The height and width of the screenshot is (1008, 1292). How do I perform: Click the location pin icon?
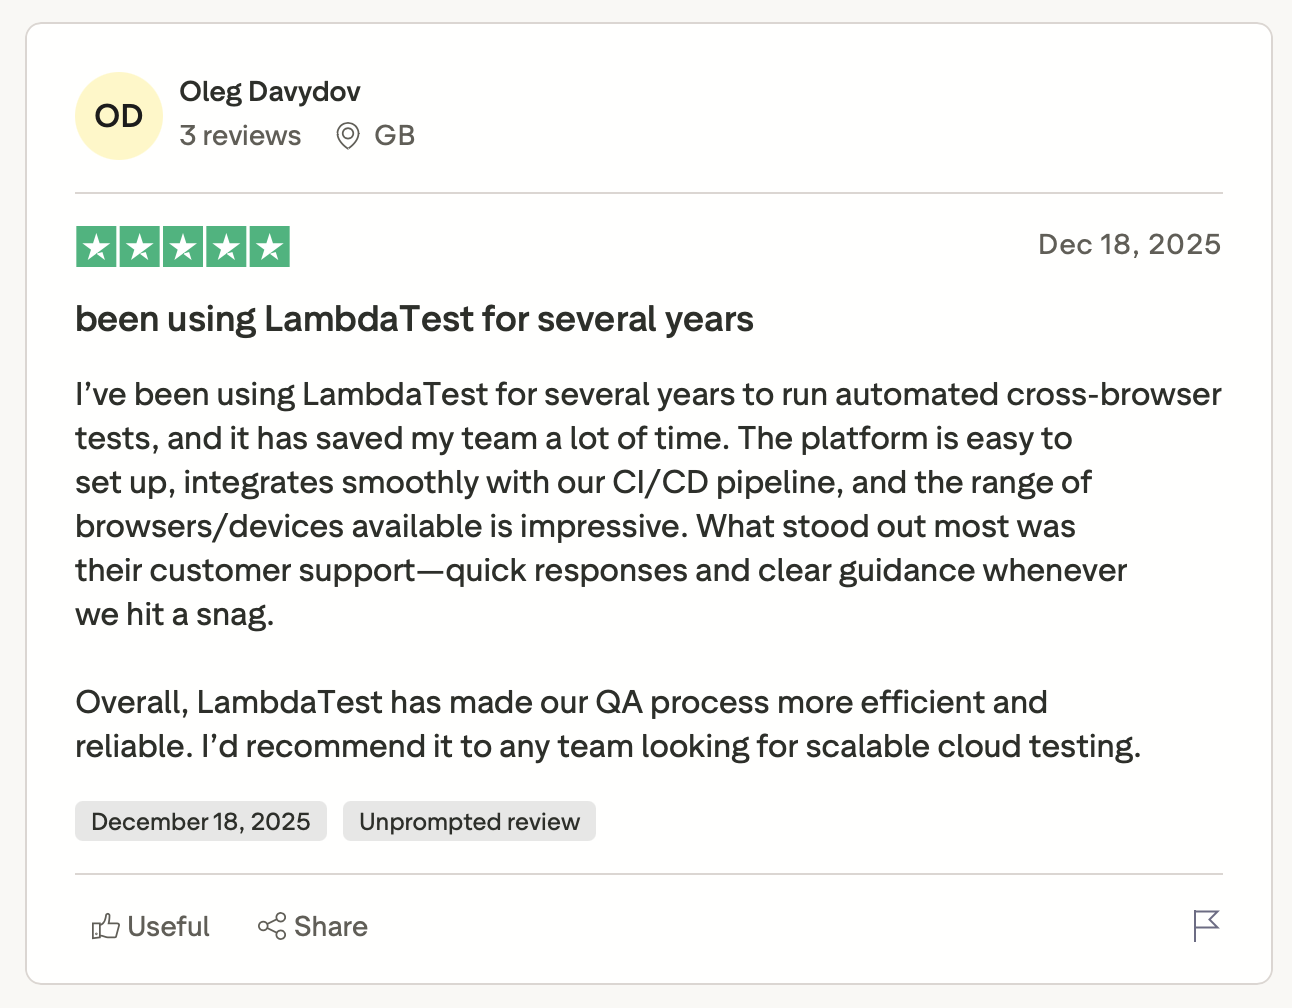point(347,136)
